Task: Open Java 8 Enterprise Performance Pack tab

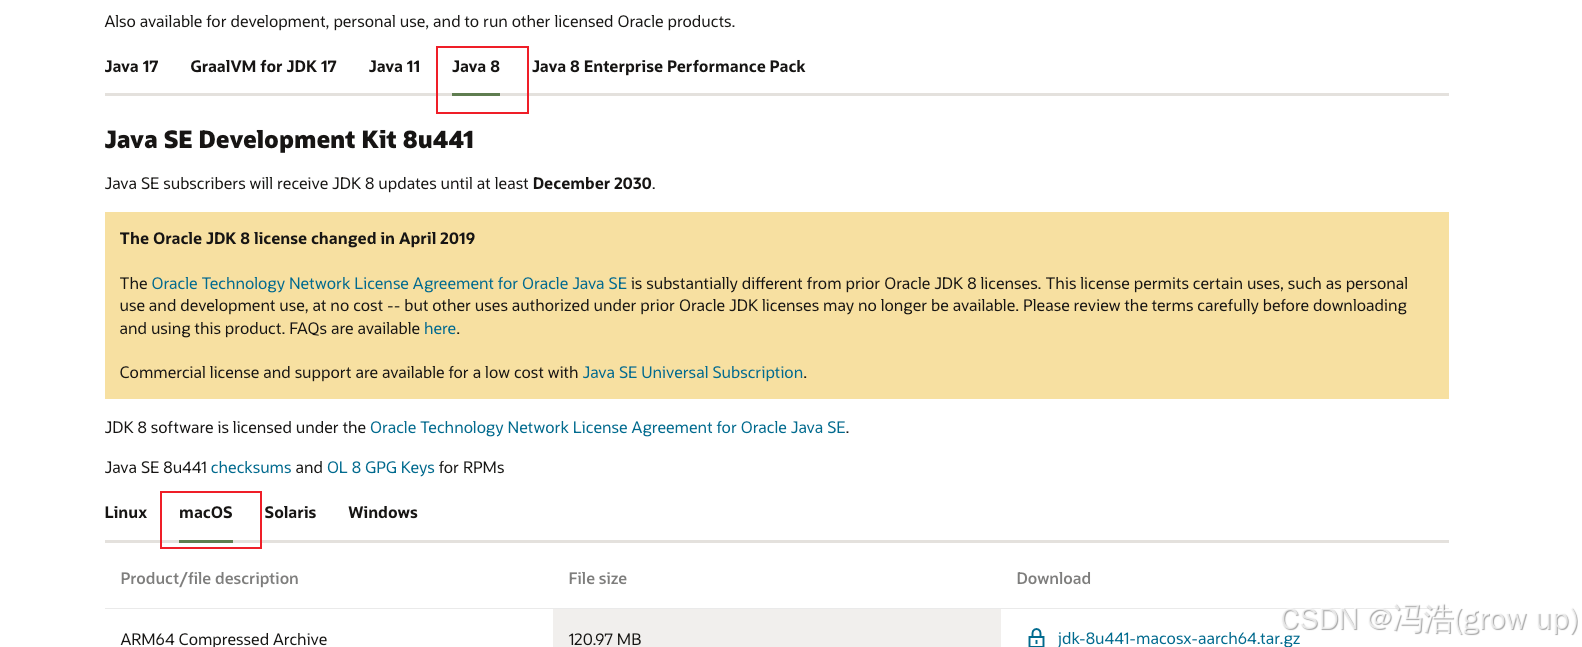Action: [668, 67]
